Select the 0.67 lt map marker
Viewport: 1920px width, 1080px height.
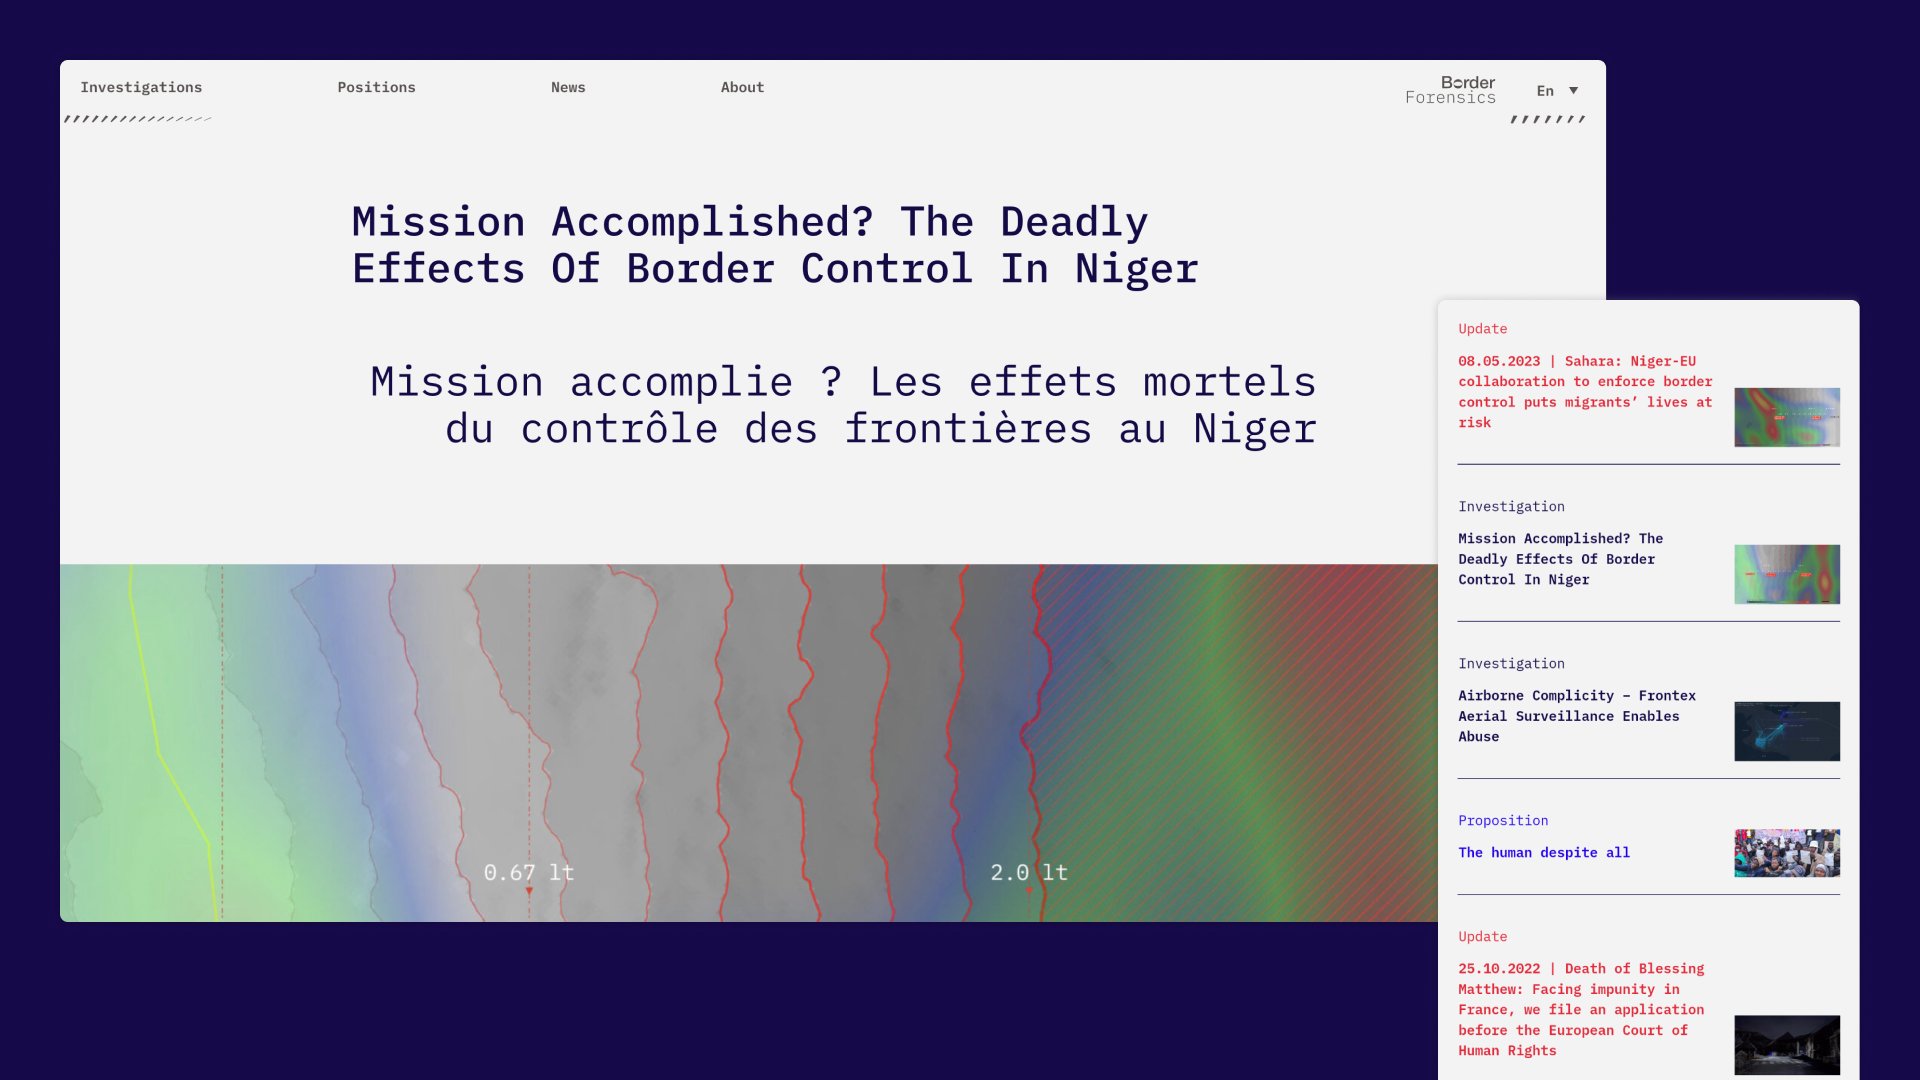(x=529, y=874)
